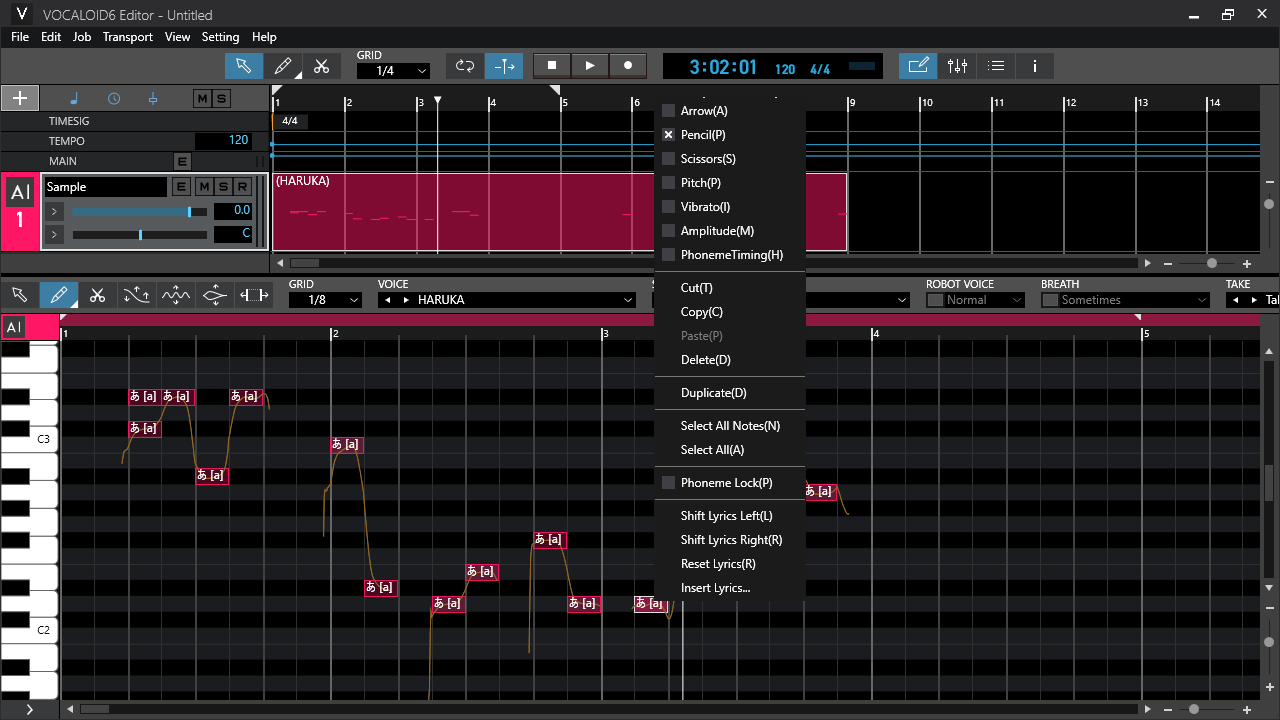Open BREATH Sometimes dropdown
The height and width of the screenshot is (720, 1280).
point(1126,300)
